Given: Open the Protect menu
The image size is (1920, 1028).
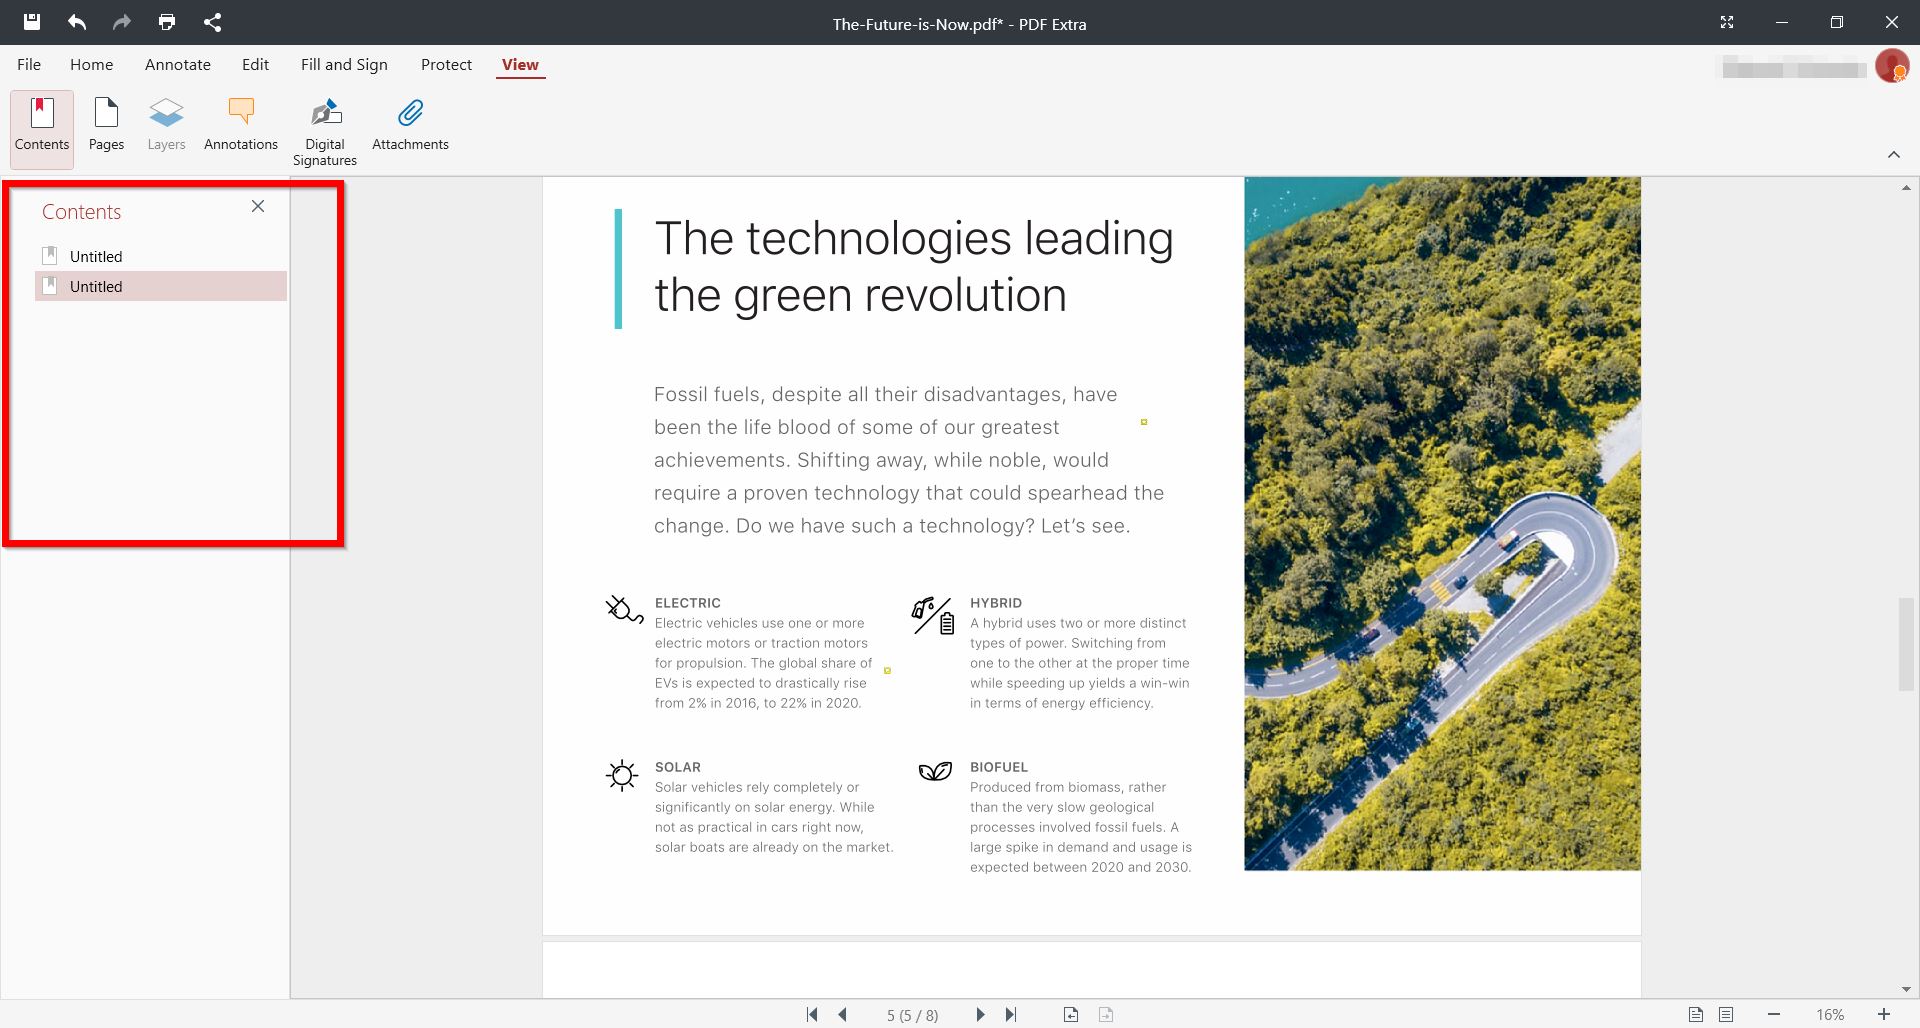Looking at the screenshot, I should 446,64.
